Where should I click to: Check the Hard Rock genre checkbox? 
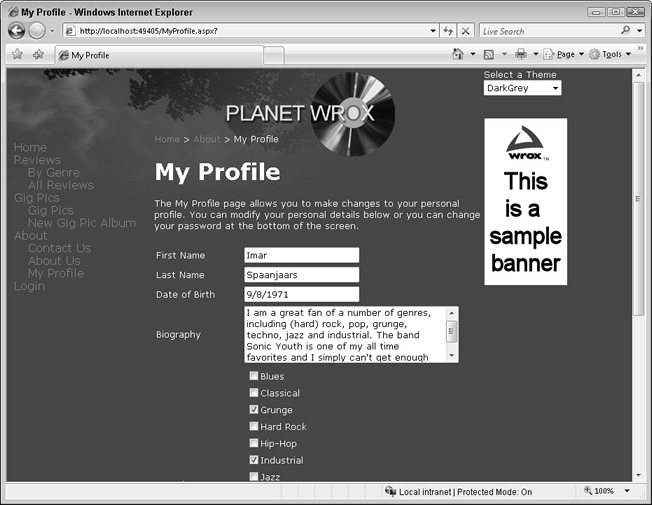coord(254,426)
